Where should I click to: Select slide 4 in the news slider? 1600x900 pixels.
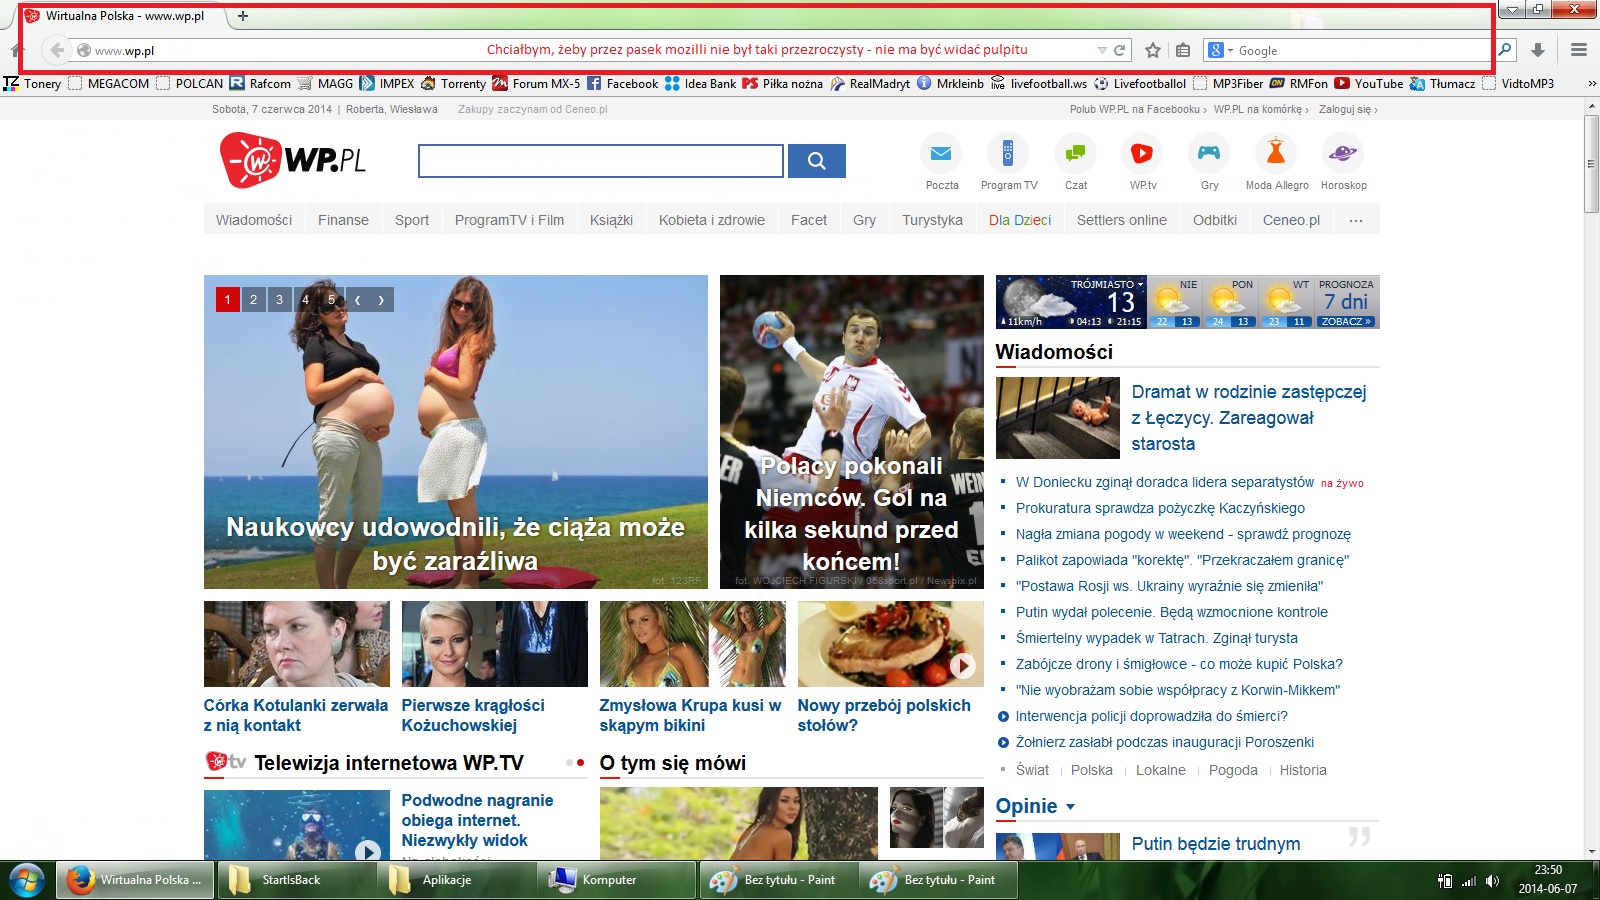pyautogui.click(x=306, y=299)
